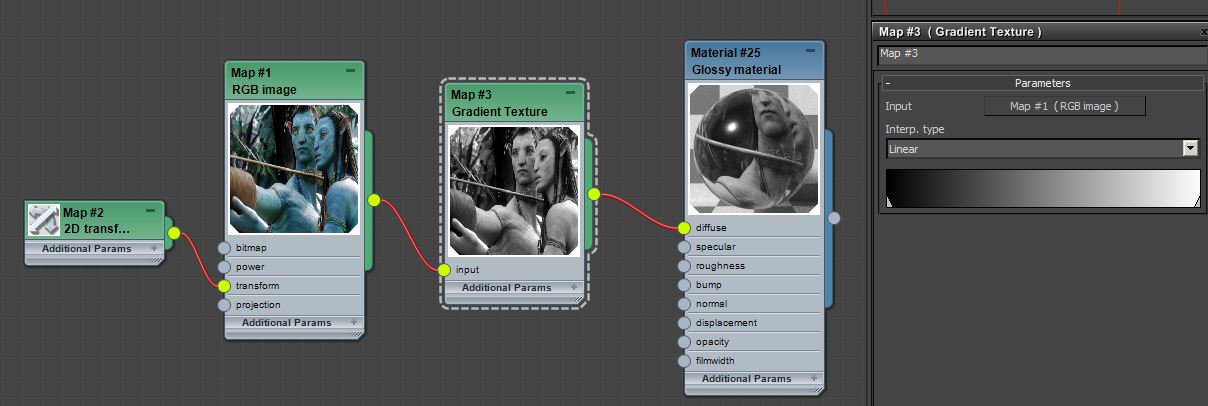
Task: Click the grayscale gradient bar
Action: [x=1042, y=189]
